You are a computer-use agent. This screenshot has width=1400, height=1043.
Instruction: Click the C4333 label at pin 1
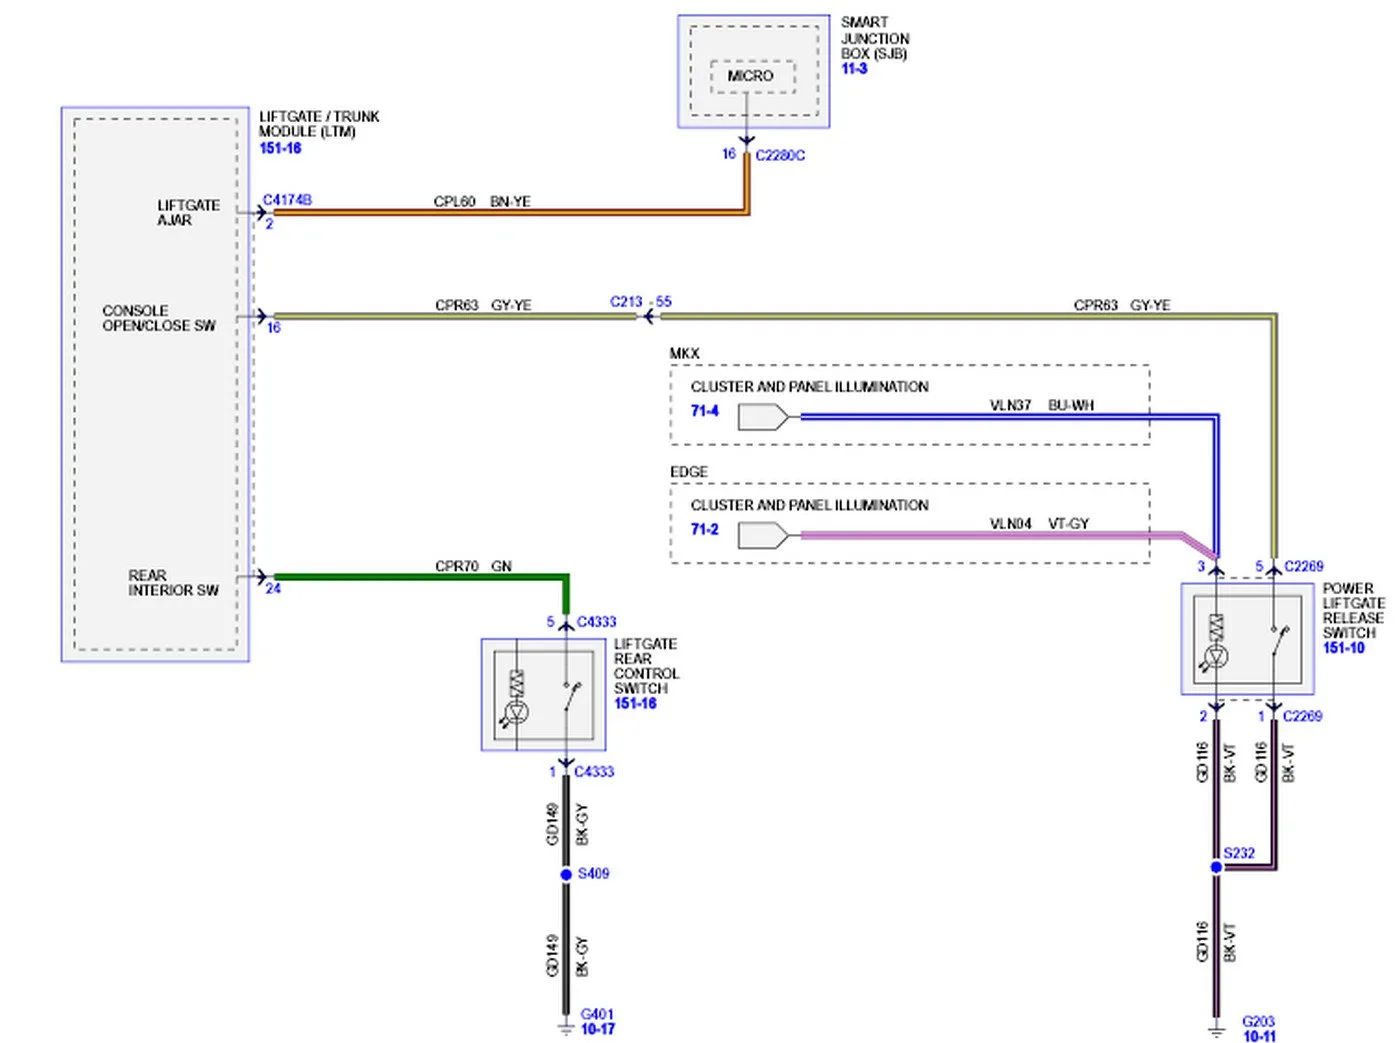[594, 772]
